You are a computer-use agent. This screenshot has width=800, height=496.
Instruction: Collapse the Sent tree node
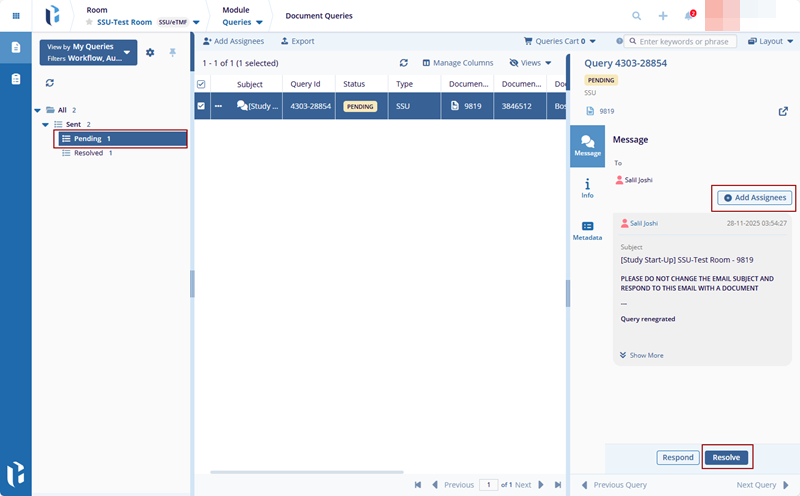click(46, 124)
